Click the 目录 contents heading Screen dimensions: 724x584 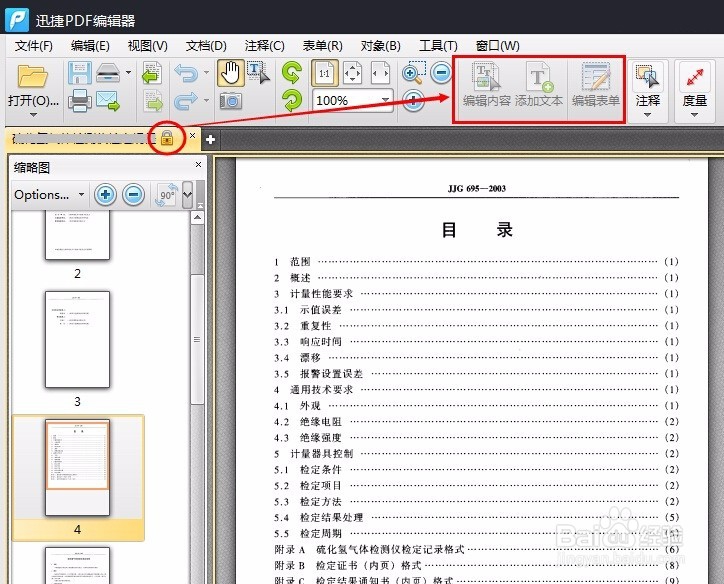pos(477,229)
